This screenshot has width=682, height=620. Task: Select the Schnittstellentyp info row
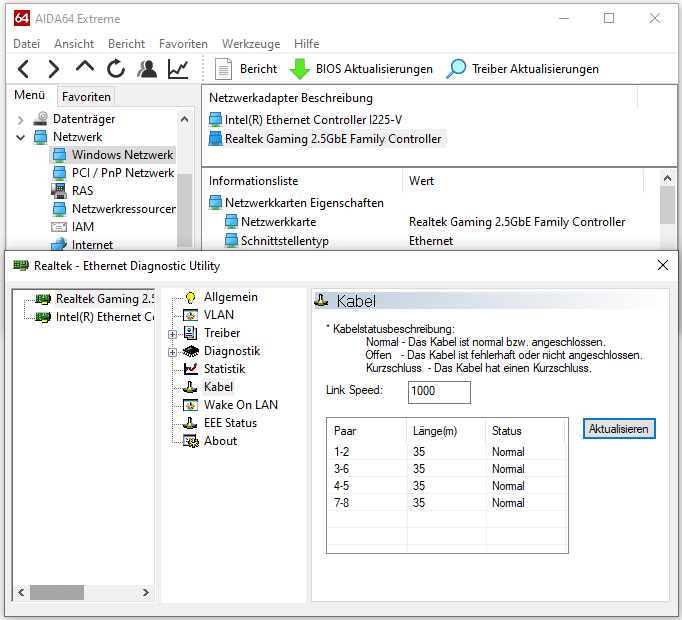(285, 241)
